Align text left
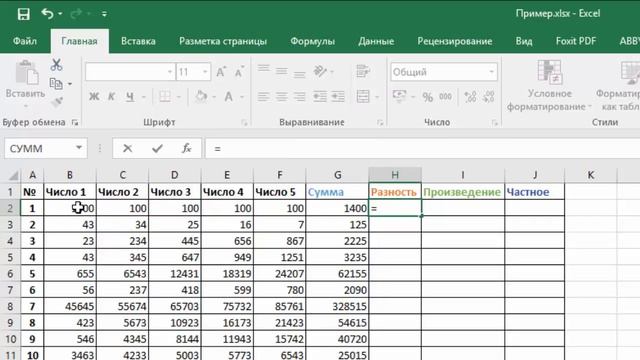This screenshot has width=640, height=360. (264, 97)
